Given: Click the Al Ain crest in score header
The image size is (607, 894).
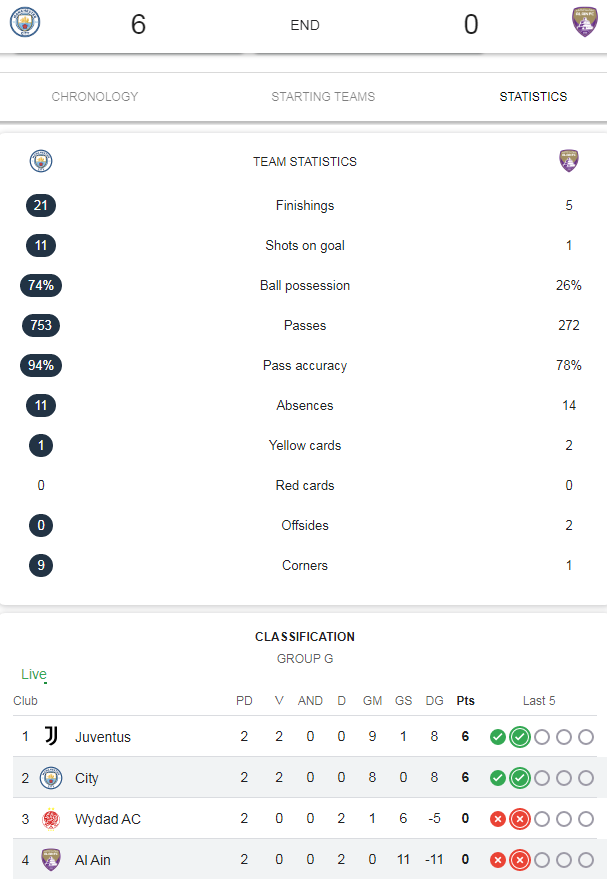Looking at the screenshot, I should pos(584,22).
